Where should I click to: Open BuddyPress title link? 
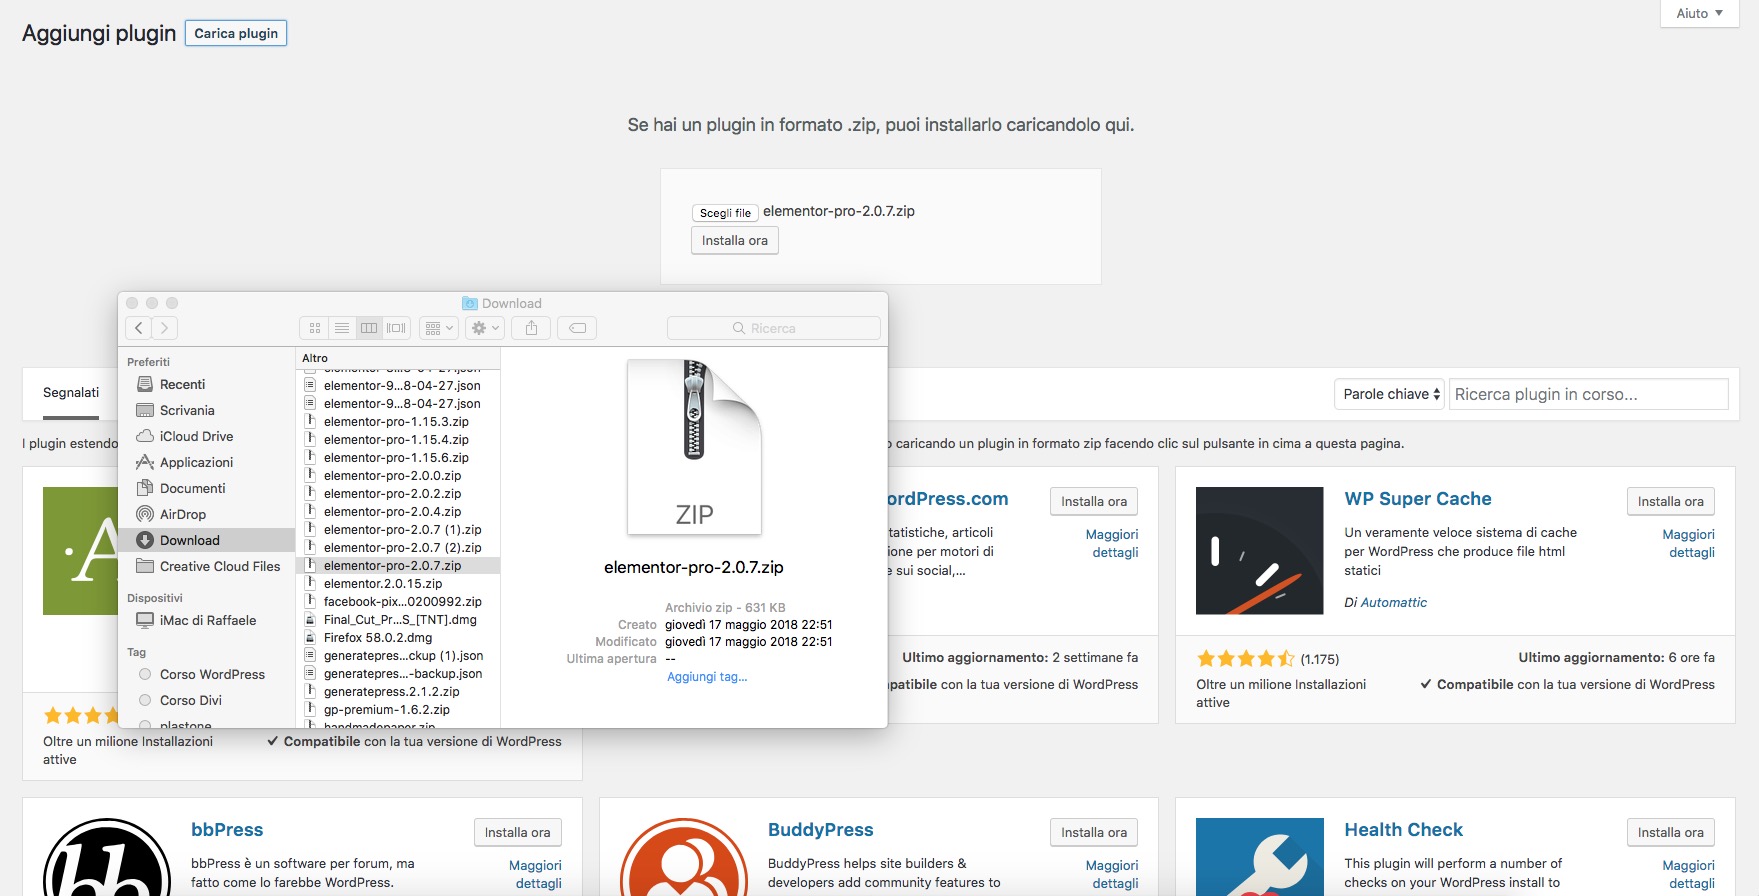tap(821, 830)
